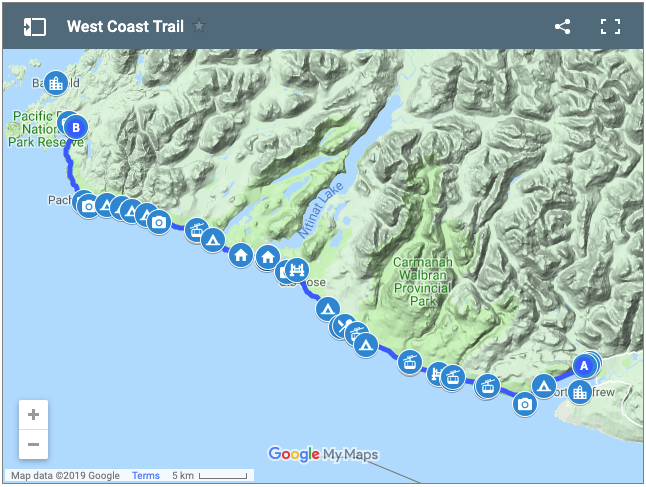Viewport: 646px width, 487px height.
Task: Star the West Coast Trail map
Action: tap(199, 26)
